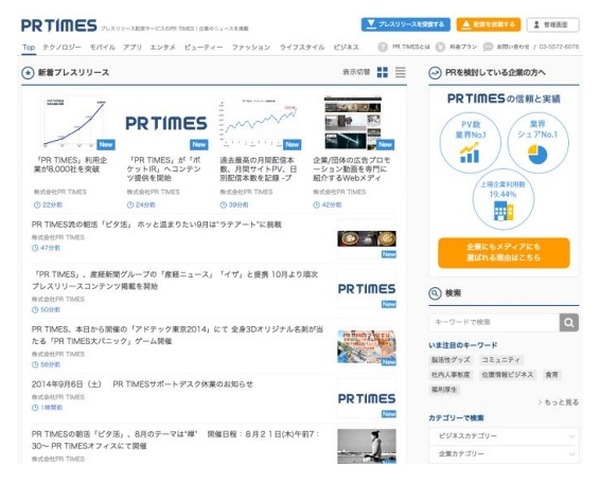Click the orange 配信を依頼する button
600x484 pixels.
click(488, 24)
